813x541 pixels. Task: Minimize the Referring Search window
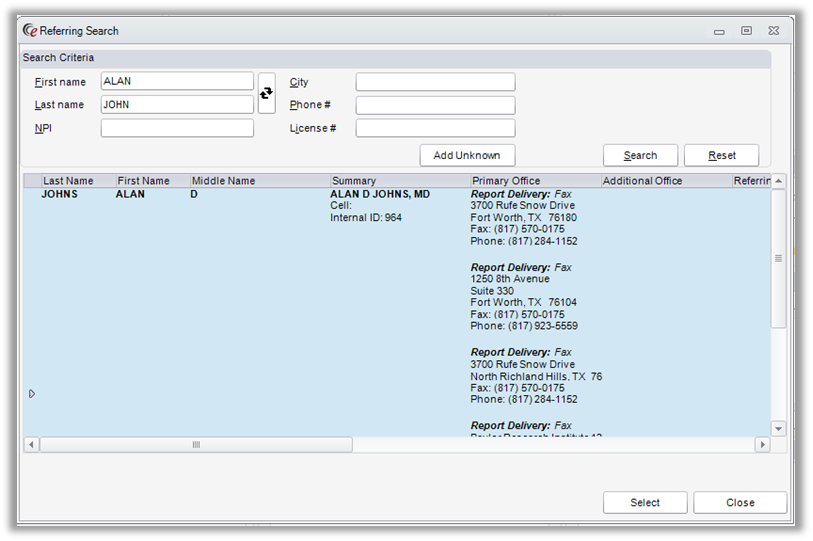tap(719, 32)
